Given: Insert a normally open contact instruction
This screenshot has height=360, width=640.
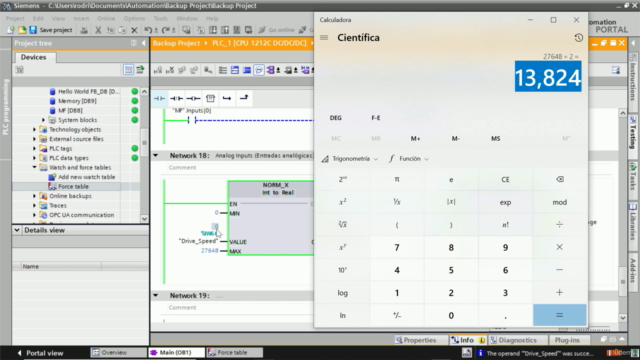Looking at the screenshot, I should click(x=159, y=98).
